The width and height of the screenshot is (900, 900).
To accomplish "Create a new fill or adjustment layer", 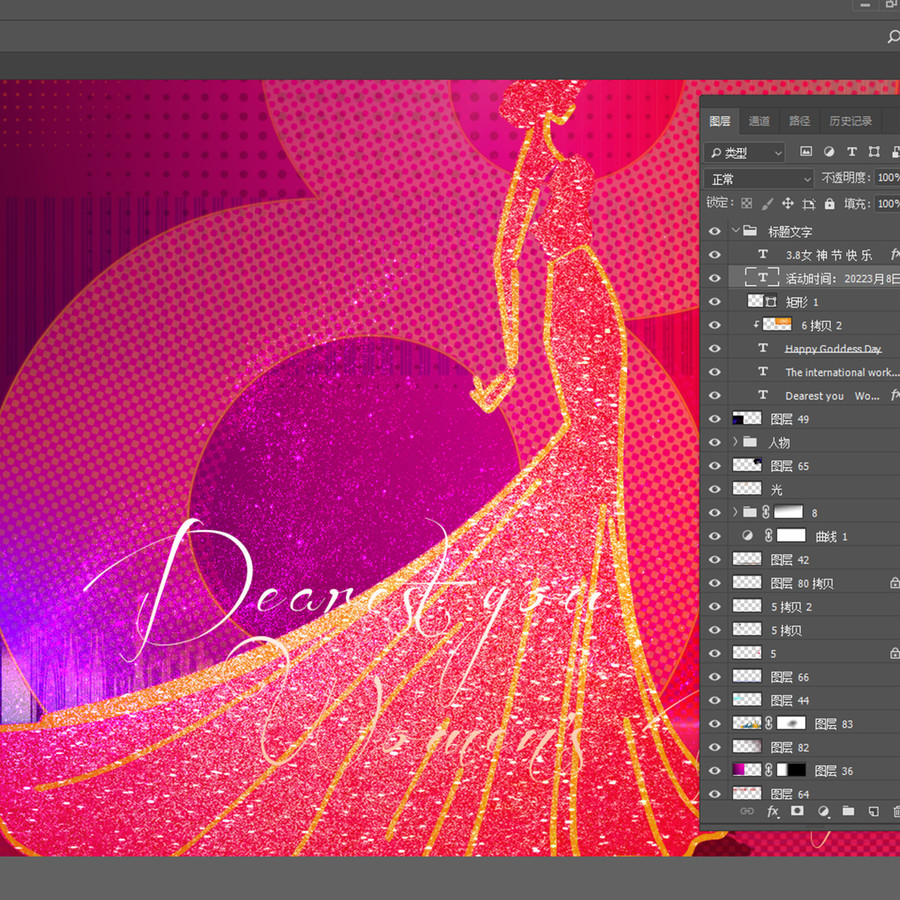I will pos(823,811).
